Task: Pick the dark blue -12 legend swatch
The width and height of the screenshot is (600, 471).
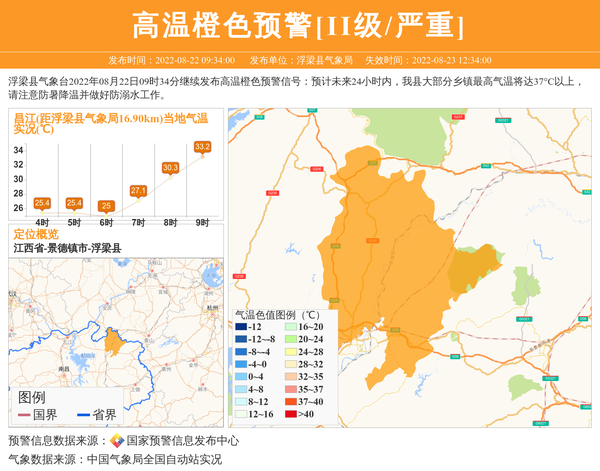Action: 240,327
